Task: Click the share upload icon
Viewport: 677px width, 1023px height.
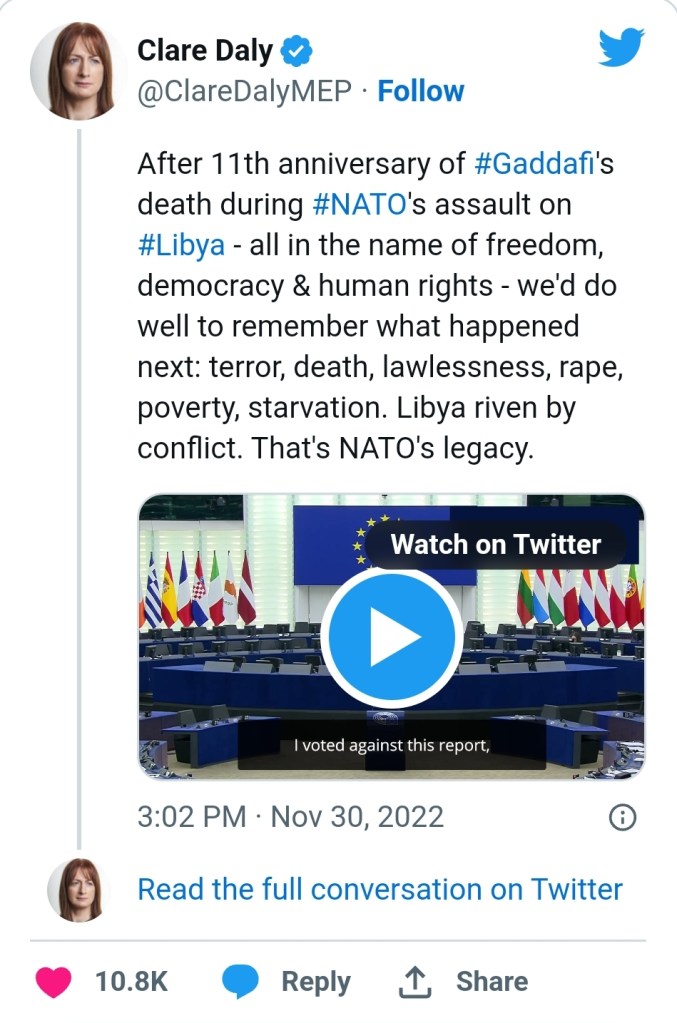Action: (412, 982)
